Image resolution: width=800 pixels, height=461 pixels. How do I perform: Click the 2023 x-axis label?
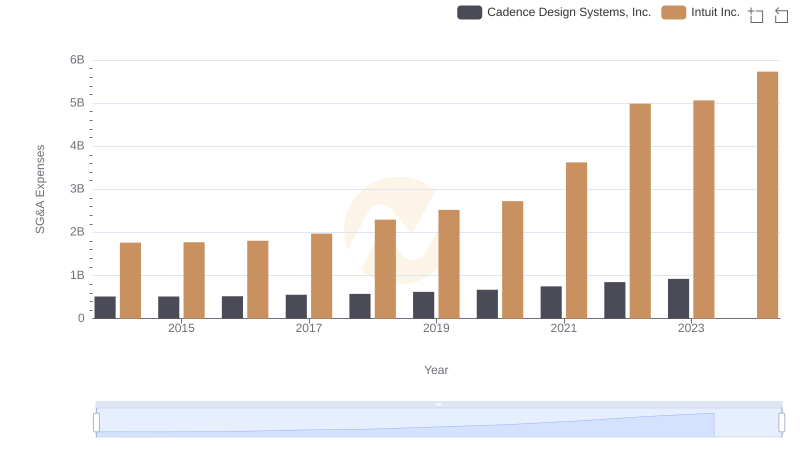point(691,328)
